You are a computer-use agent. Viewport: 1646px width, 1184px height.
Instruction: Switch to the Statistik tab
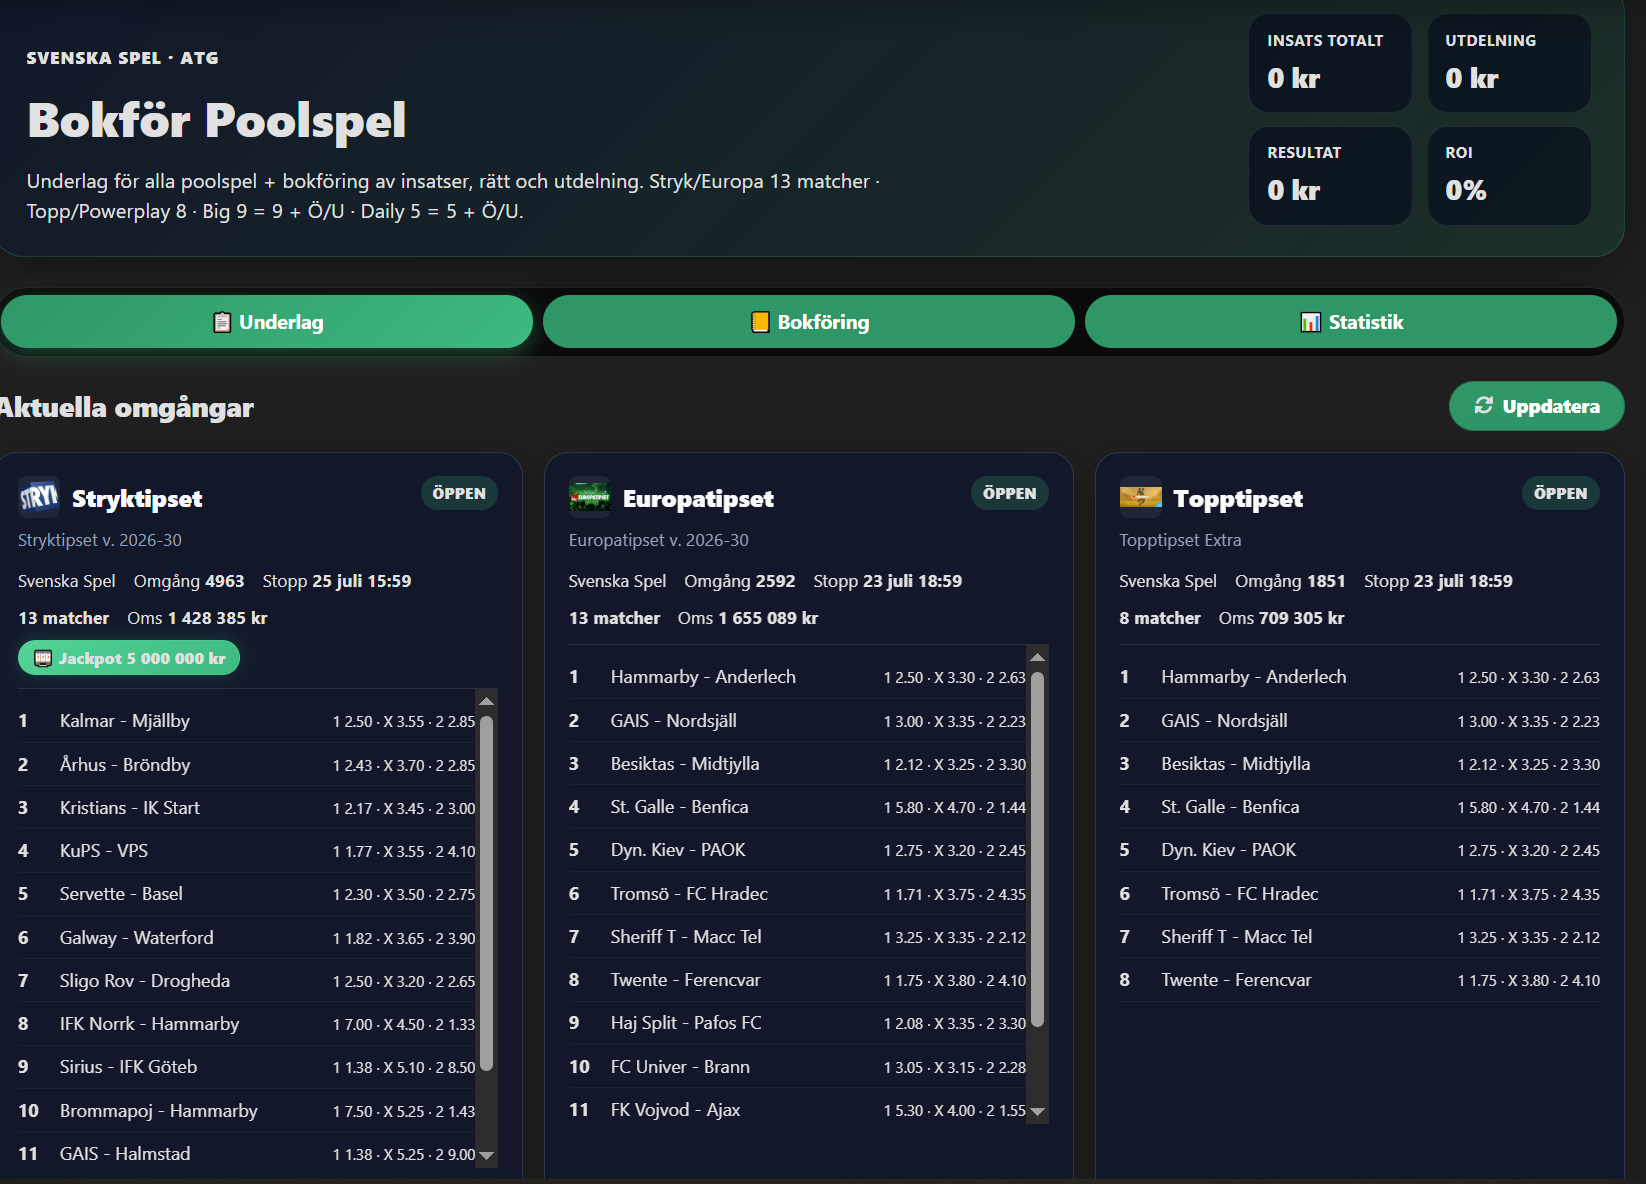[1351, 322]
